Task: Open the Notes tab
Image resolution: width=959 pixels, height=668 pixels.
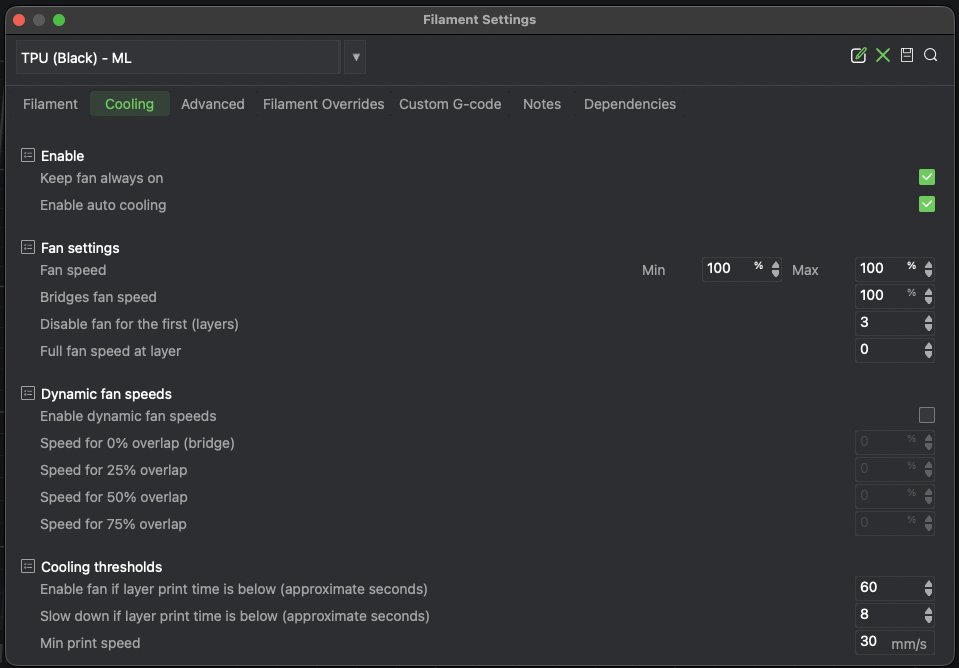Action: (542, 104)
